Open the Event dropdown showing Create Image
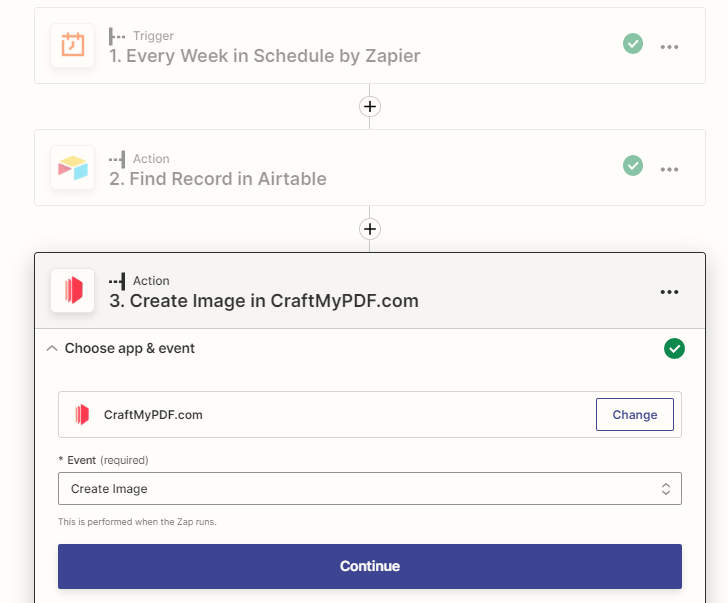728x603 pixels. click(370, 488)
